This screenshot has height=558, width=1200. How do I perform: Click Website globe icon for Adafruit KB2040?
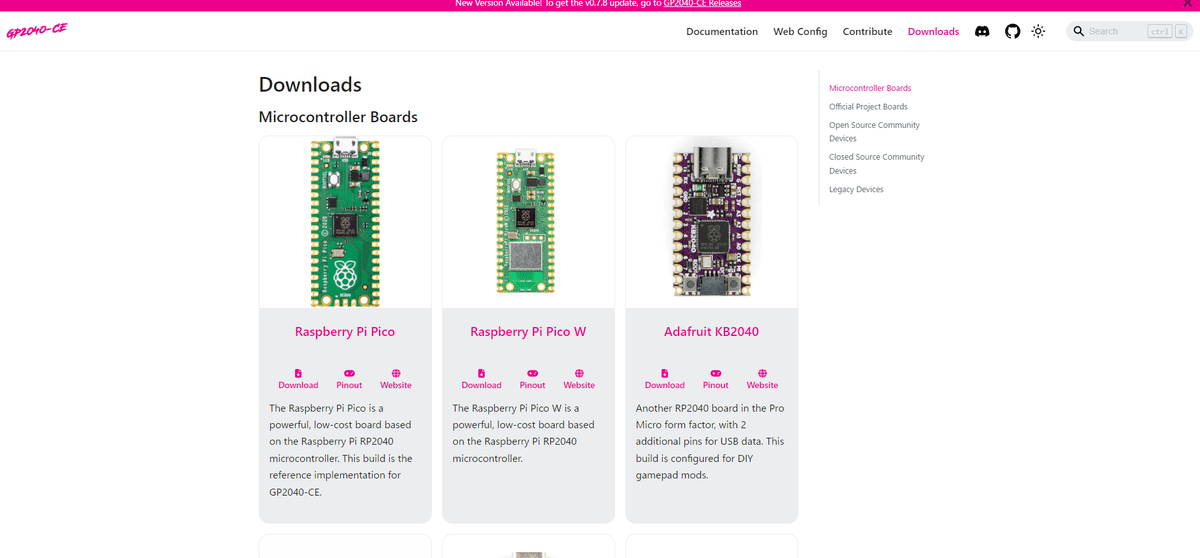(x=762, y=373)
